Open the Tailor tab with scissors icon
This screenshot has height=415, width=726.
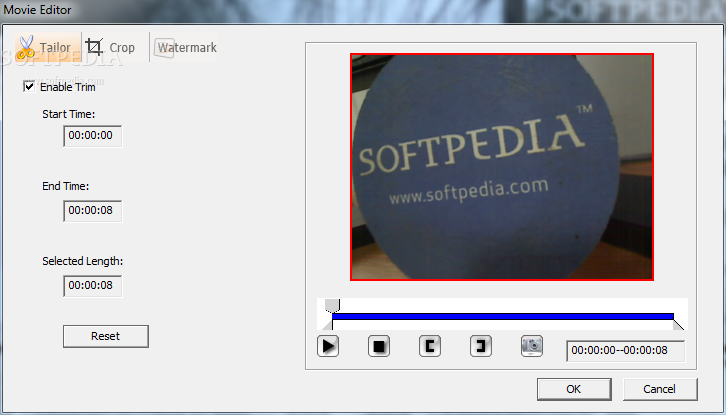pyautogui.click(x=48, y=47)
